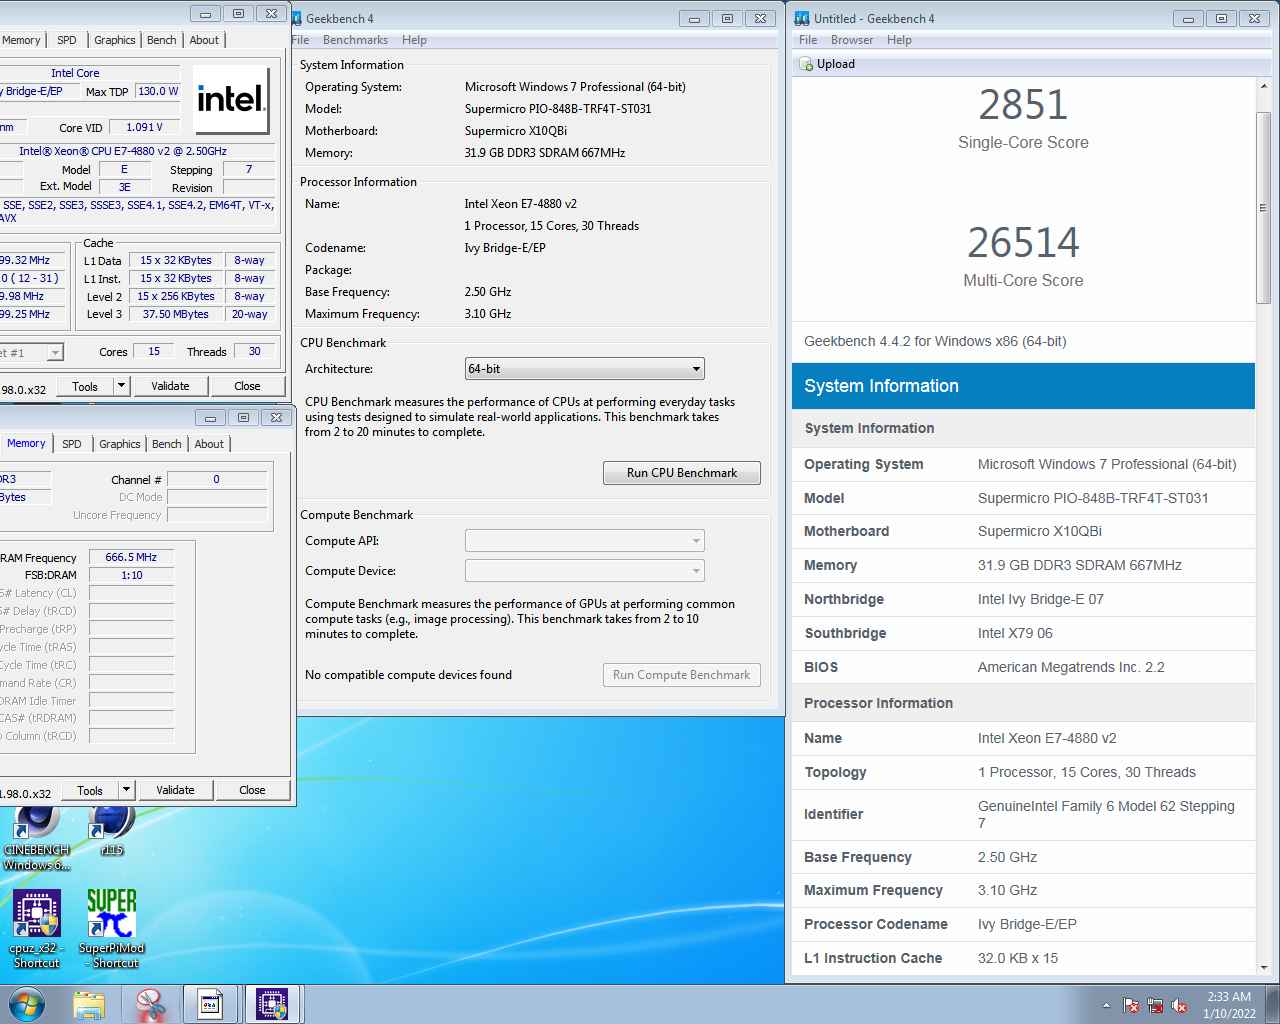Screen dimensions: 1280x1024
Task: Click the Run CPU Benchmark button
Action: [682, 473]
